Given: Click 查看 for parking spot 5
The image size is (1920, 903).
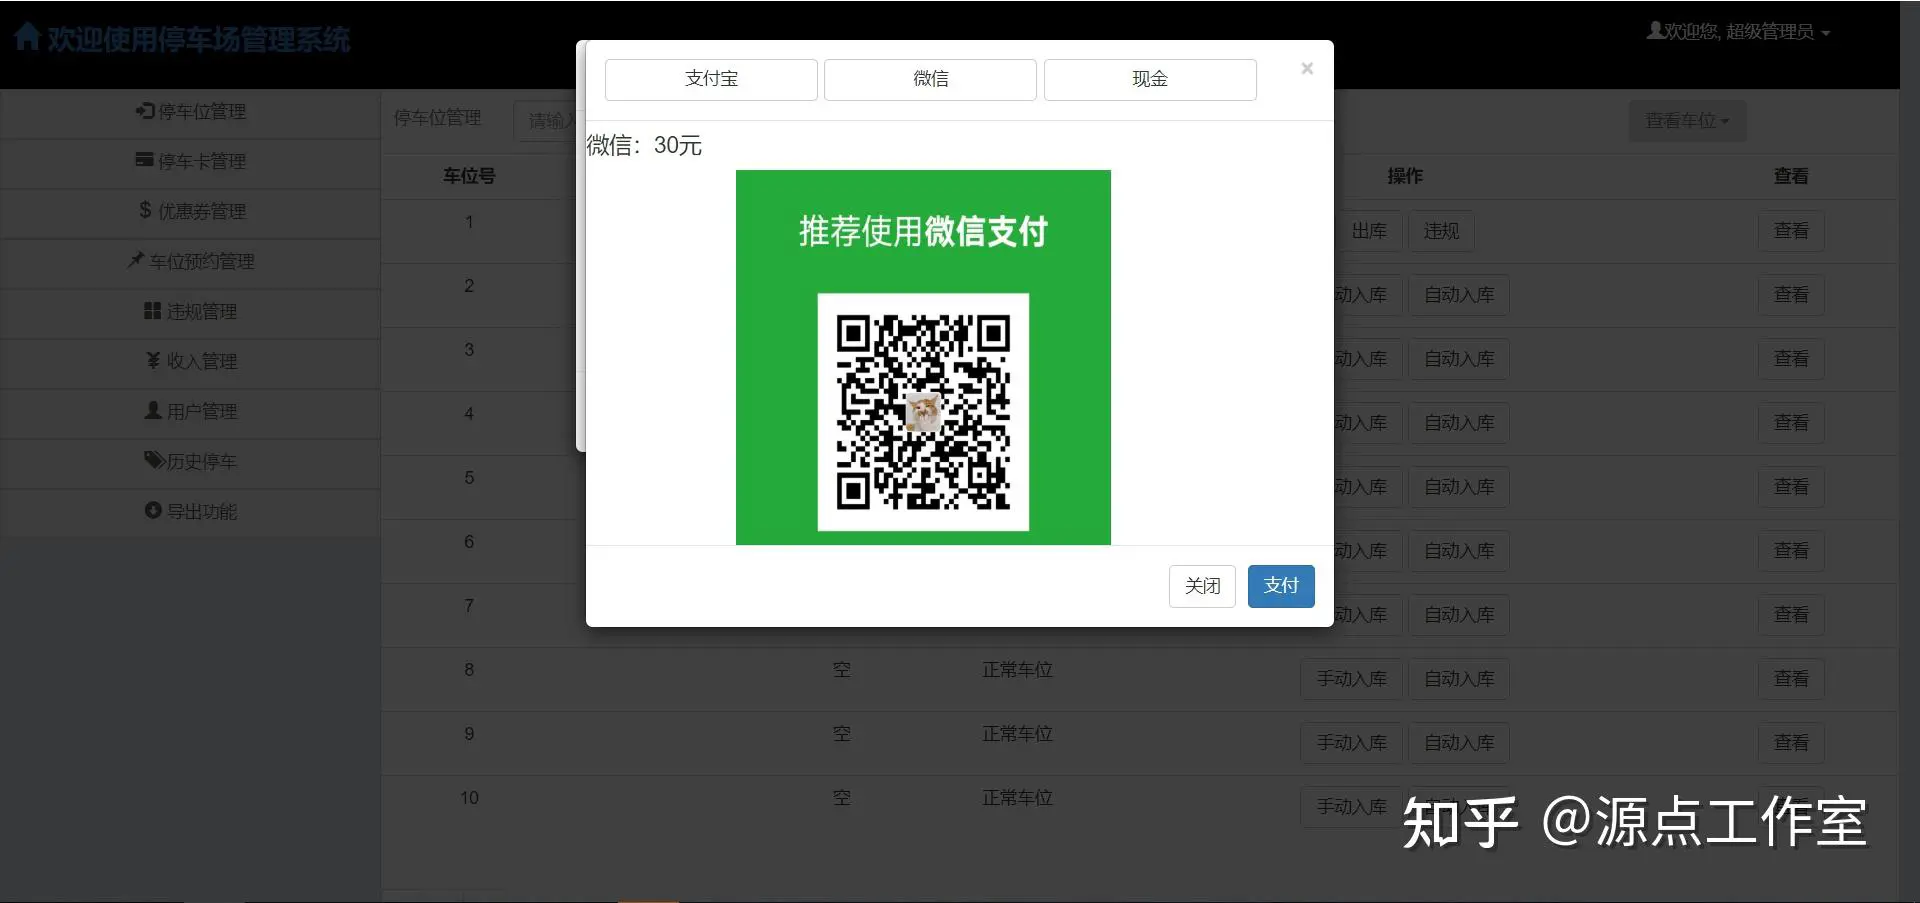Looking at the screenshot, I should 1791,487.
